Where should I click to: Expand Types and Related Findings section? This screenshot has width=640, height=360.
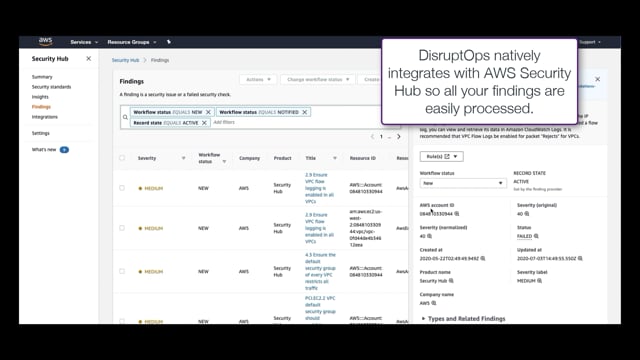pos(464,319)
